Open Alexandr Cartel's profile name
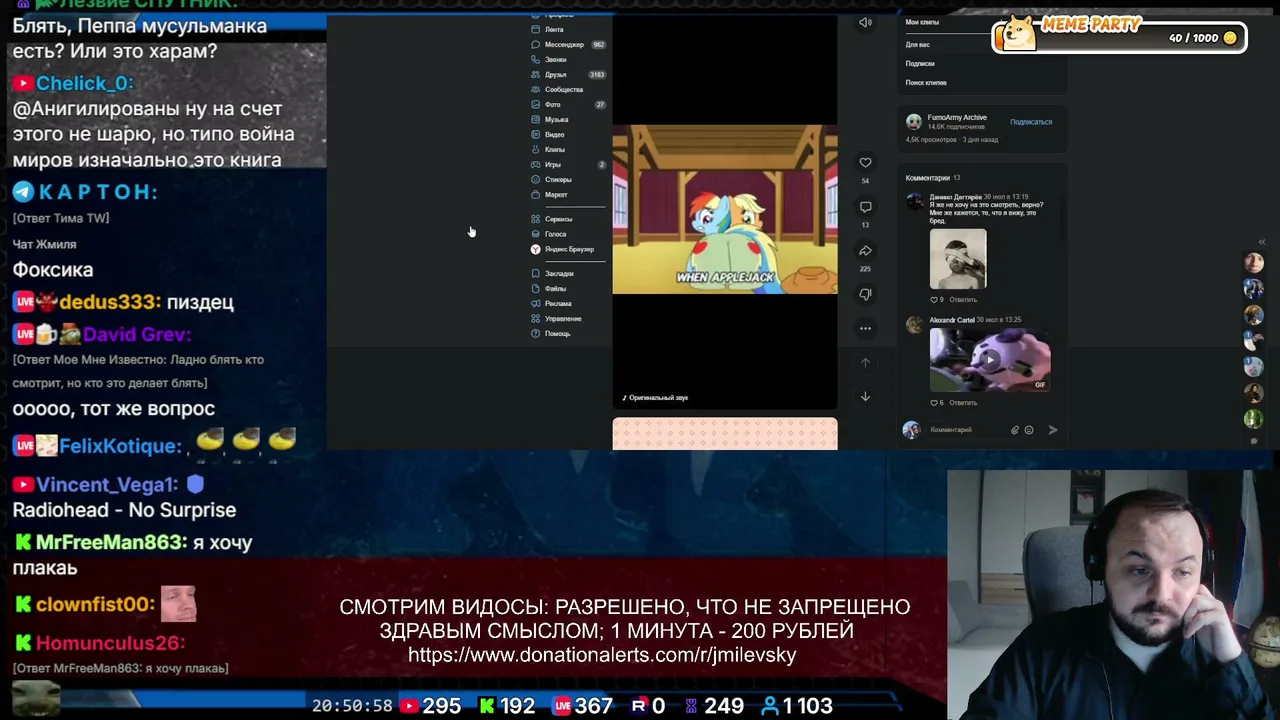1280x720 pixels. pyautogui.click(x=952, y=320)
